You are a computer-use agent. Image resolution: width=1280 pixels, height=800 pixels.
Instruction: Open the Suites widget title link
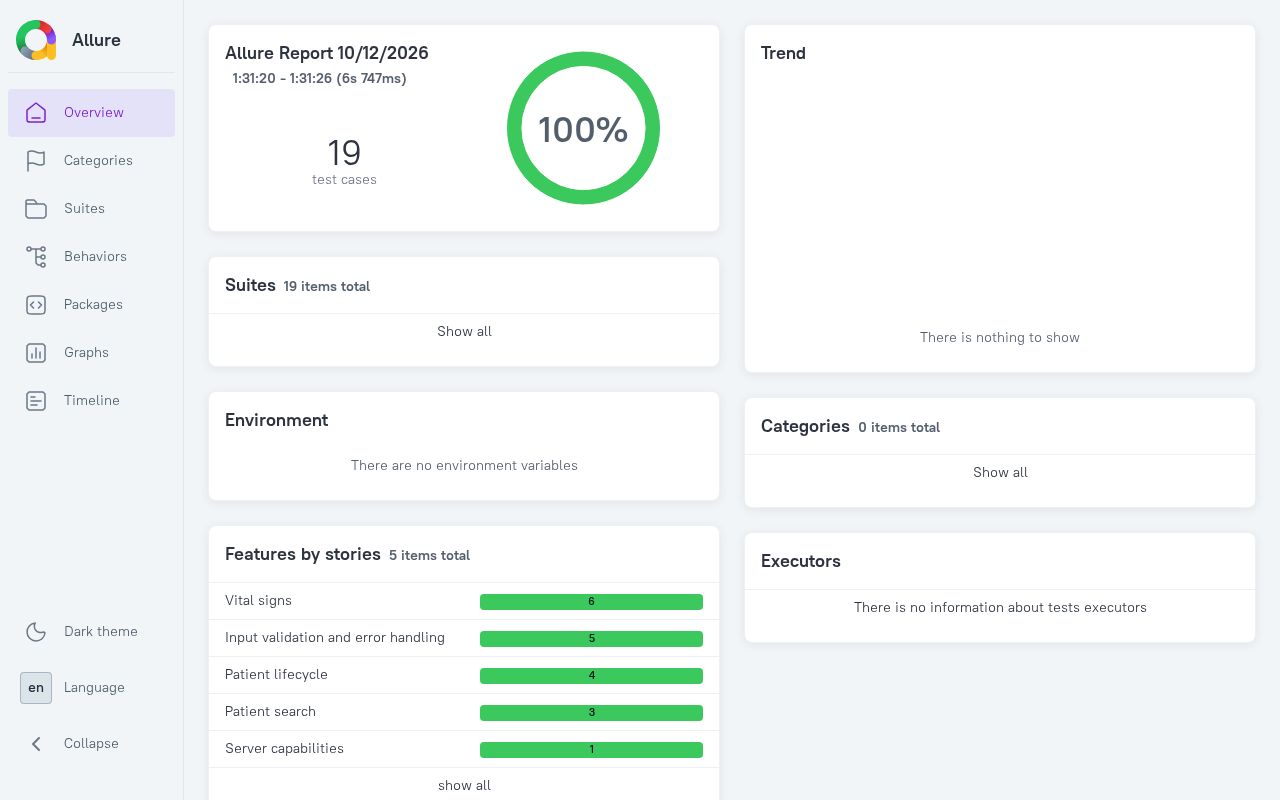[250, 285]
